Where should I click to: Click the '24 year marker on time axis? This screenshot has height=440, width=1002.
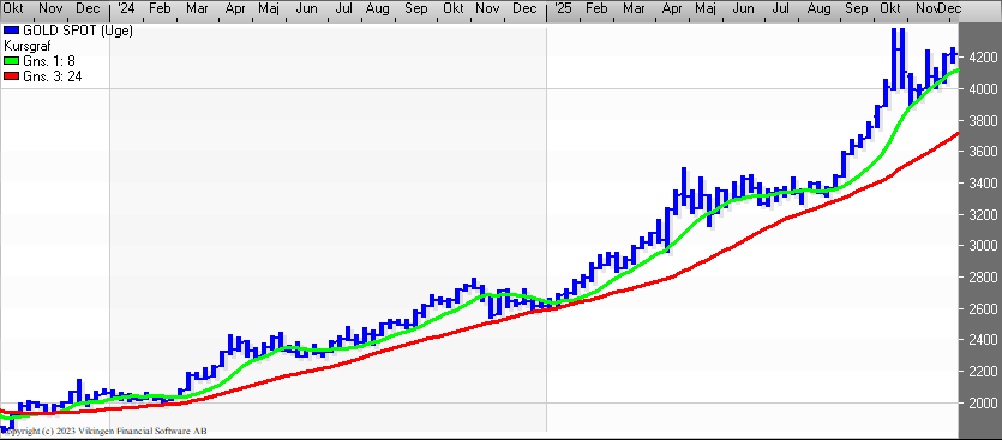pyautogui.click(x=123, y=8)
